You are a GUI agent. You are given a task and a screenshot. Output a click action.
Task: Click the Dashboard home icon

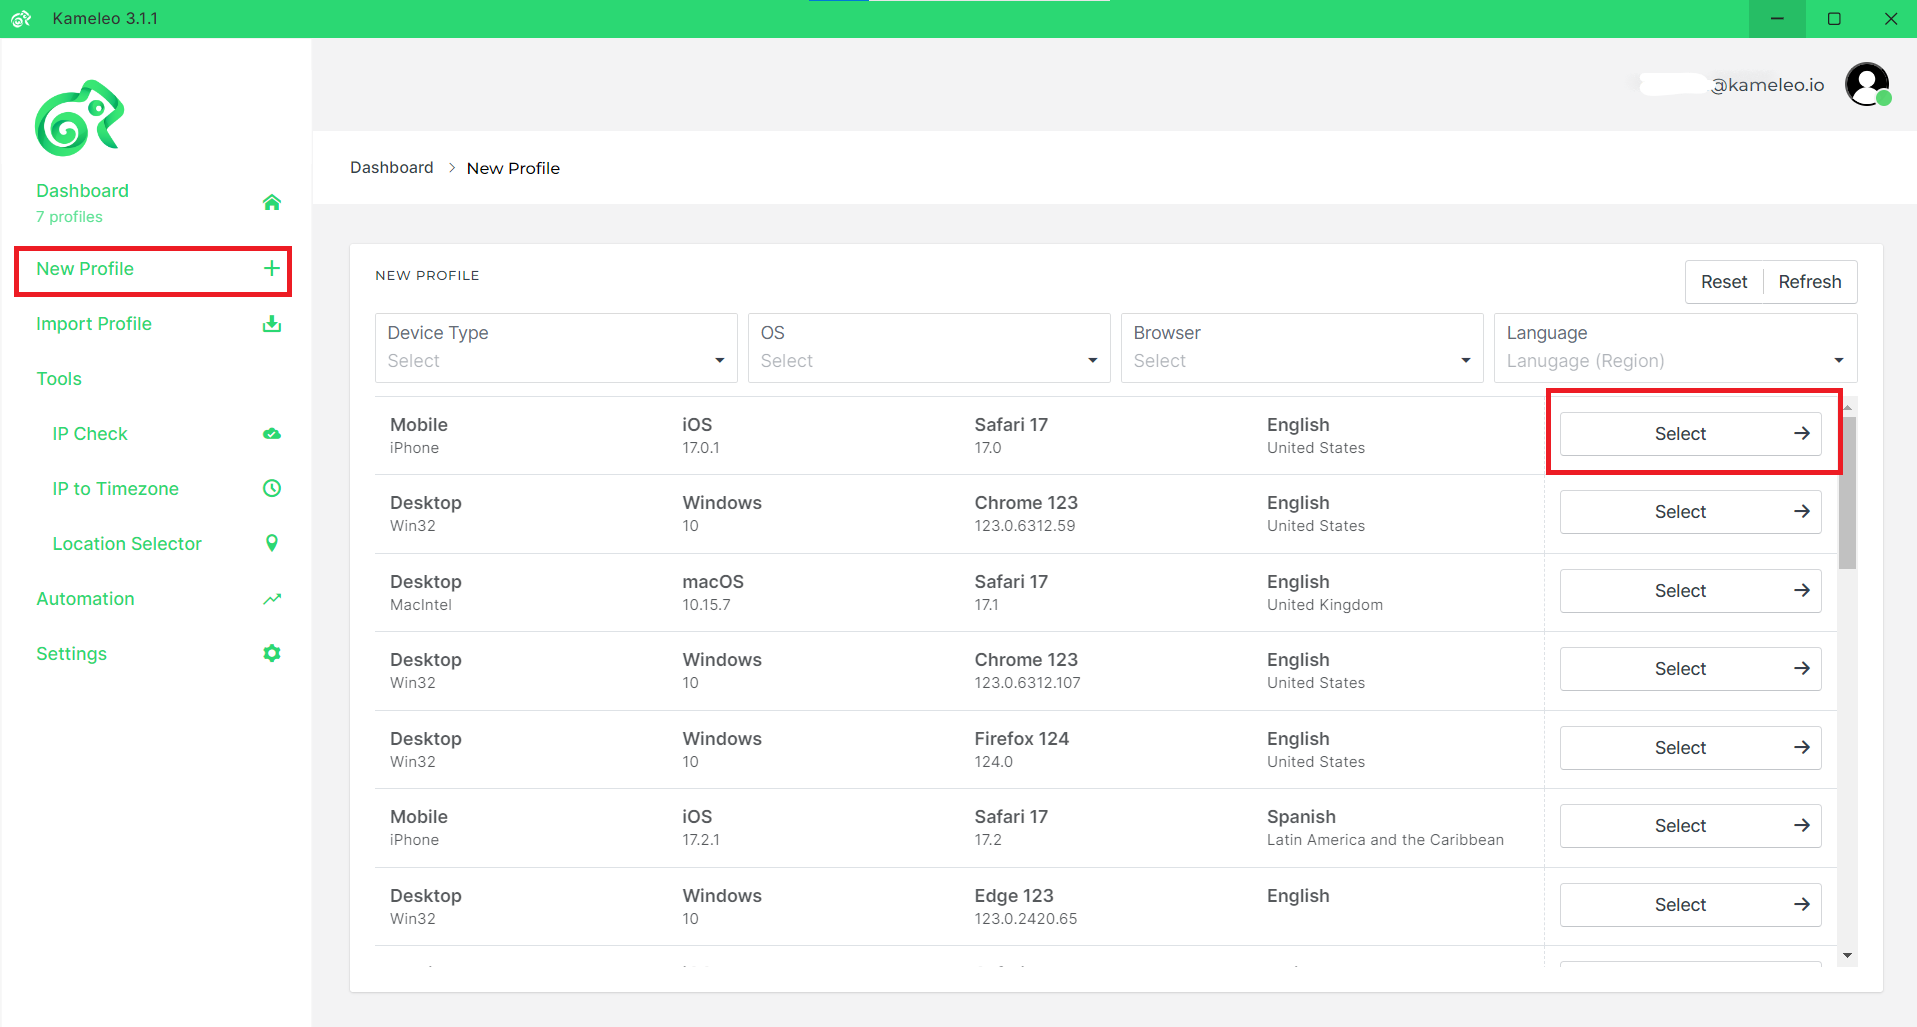coord(271,202)
